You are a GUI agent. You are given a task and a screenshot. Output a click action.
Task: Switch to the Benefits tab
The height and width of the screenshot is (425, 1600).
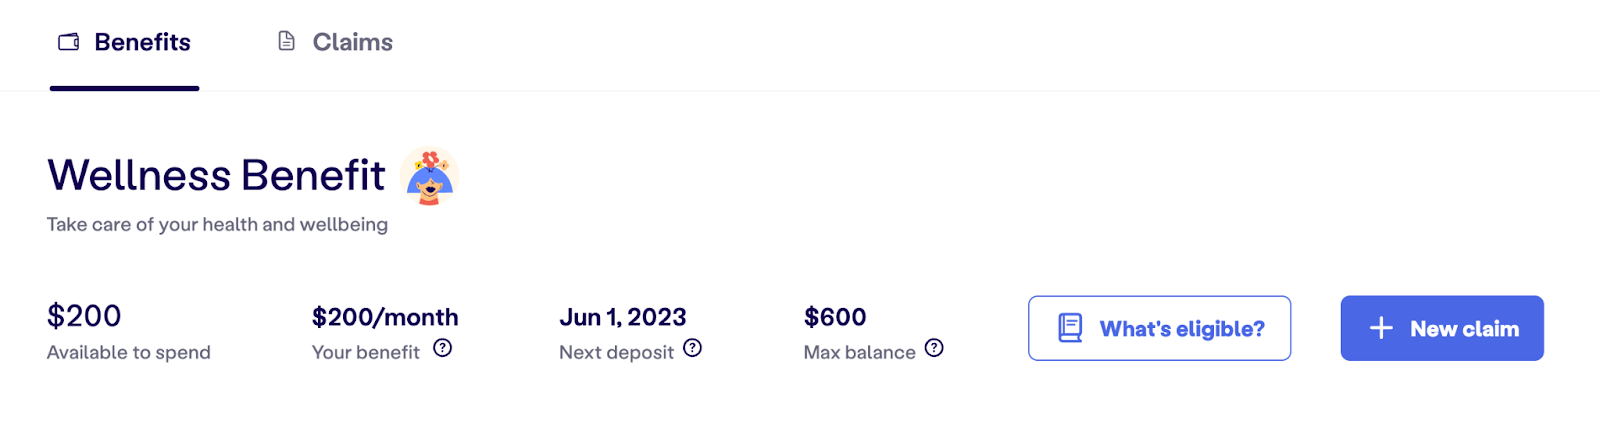point(124,42)
